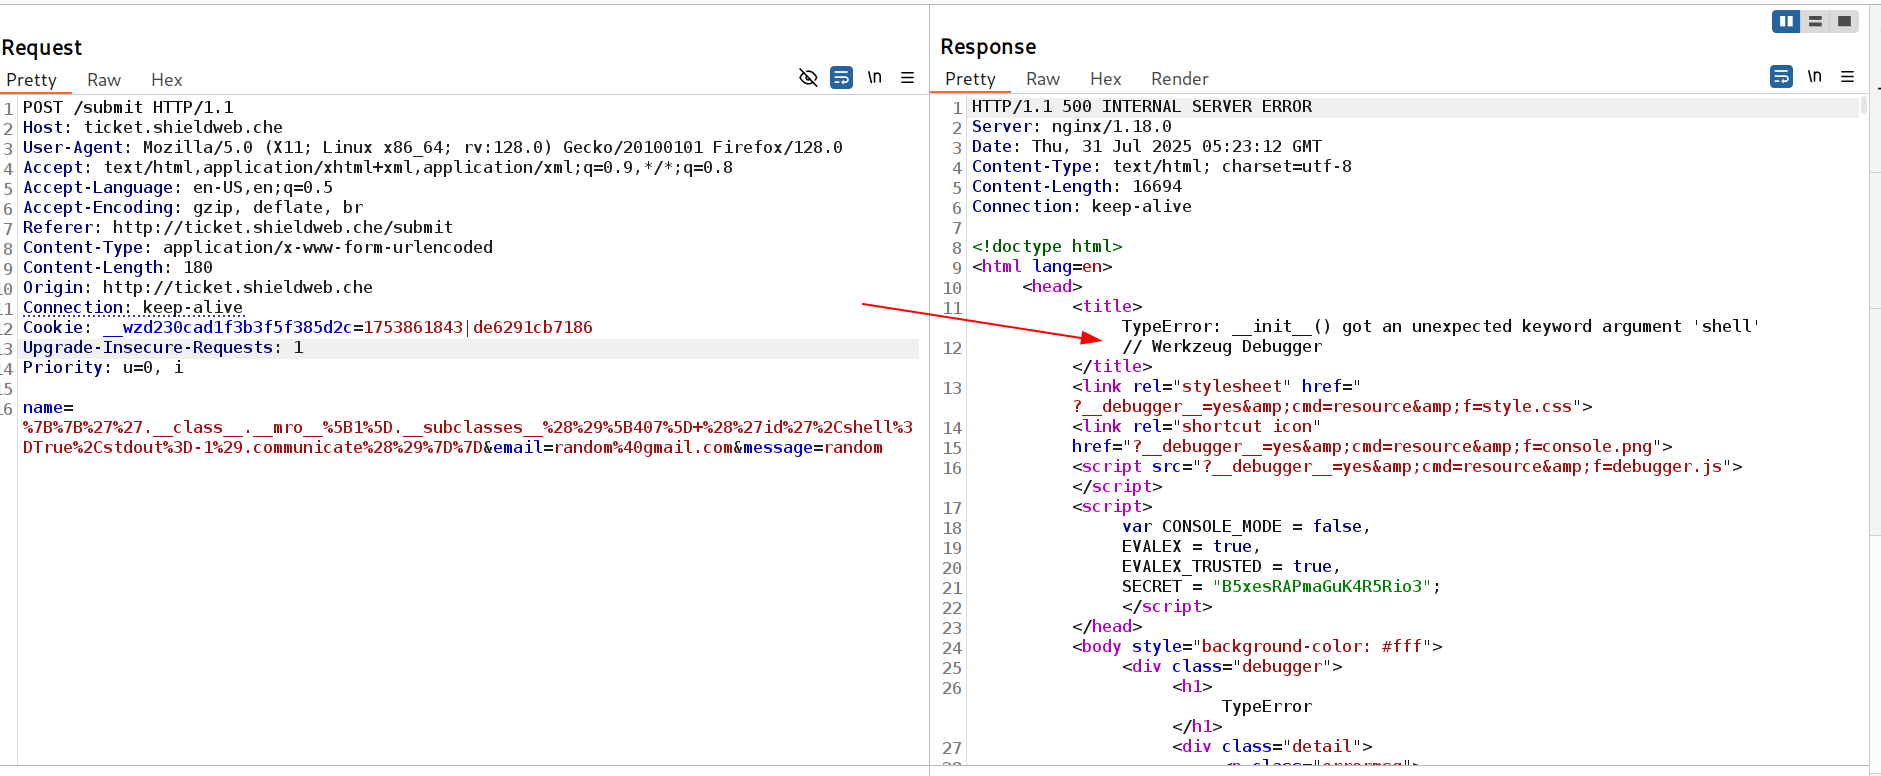
Task: Open the Response Render tab
Action: 1180,79
